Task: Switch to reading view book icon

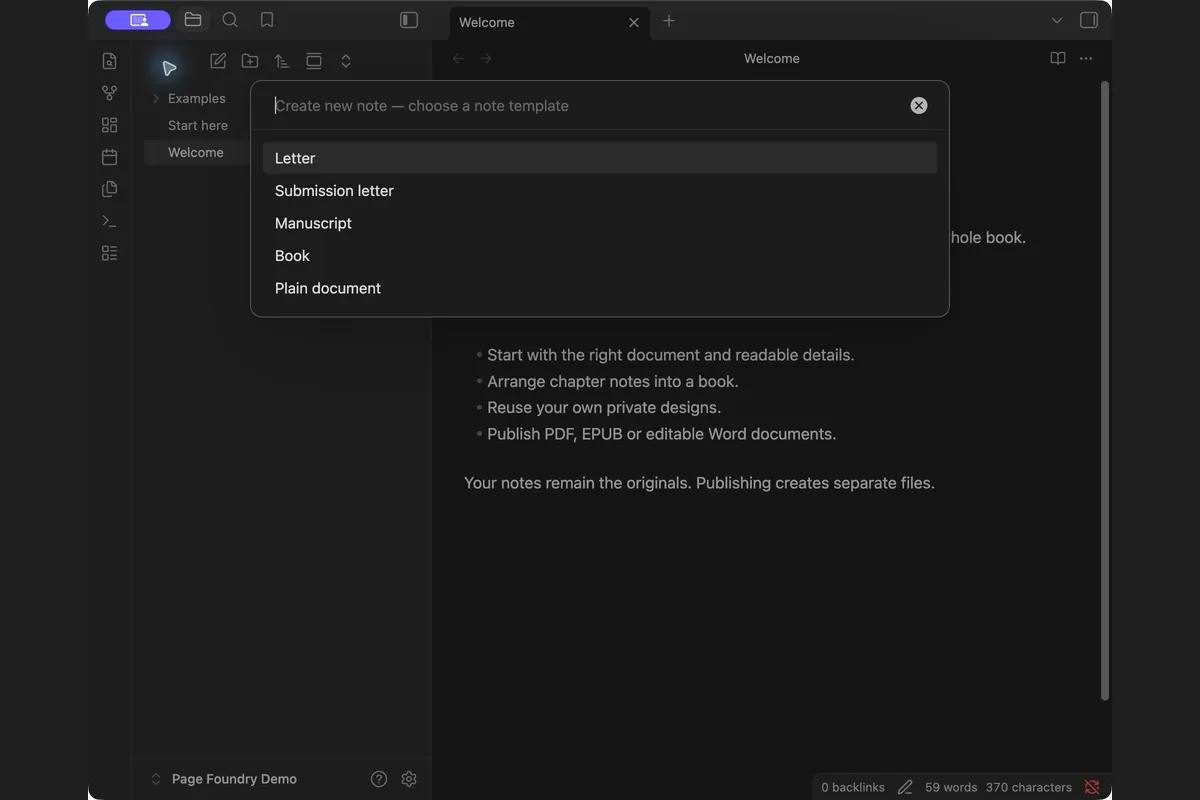Action: click(x=1058, y=59)
